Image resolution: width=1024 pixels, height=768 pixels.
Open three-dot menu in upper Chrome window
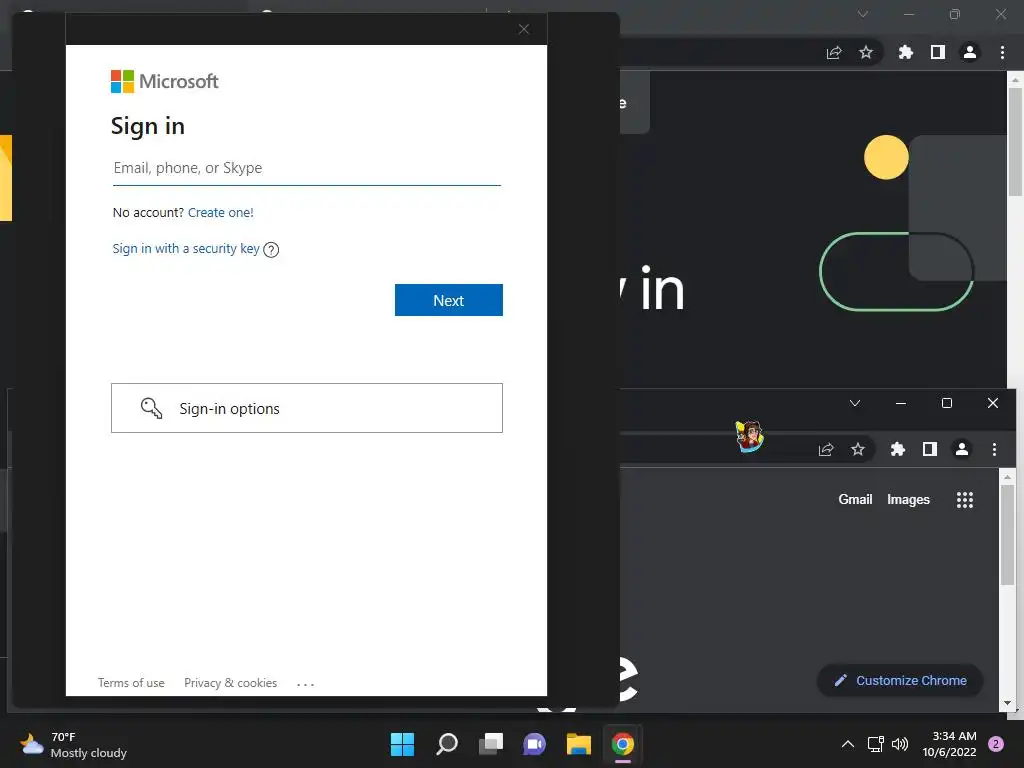click(x=1002, y=52)
